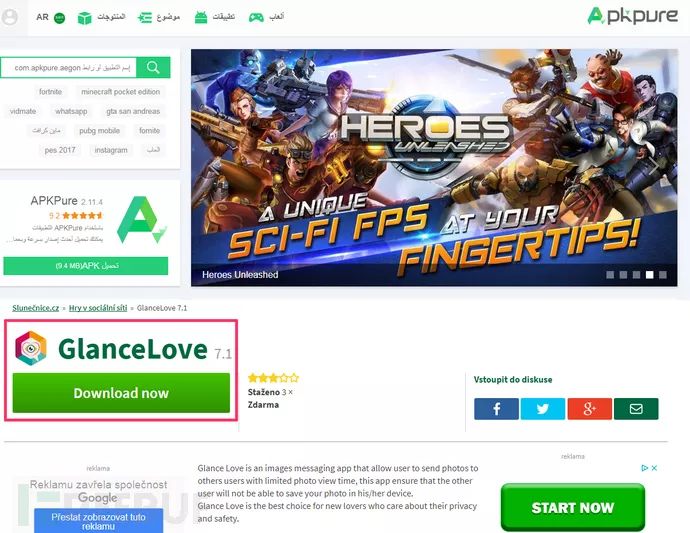Click the GlanceLove app hexagon icon
690x533 pixels.
[x=30, y=348]
